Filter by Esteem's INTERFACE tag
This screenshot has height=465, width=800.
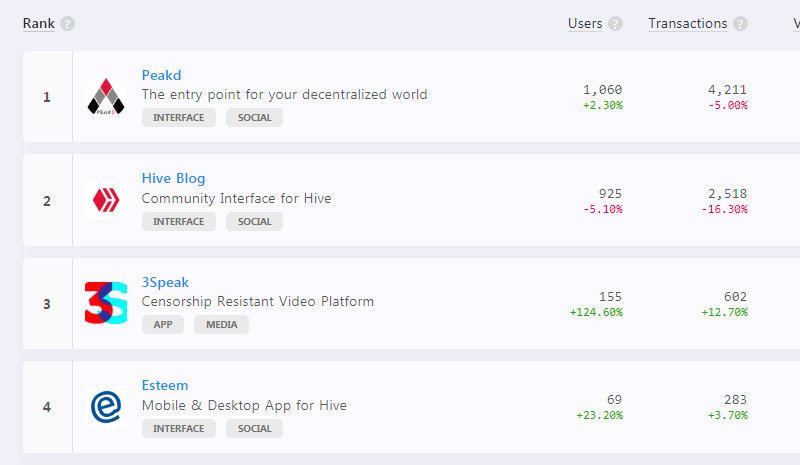[179, 428]
